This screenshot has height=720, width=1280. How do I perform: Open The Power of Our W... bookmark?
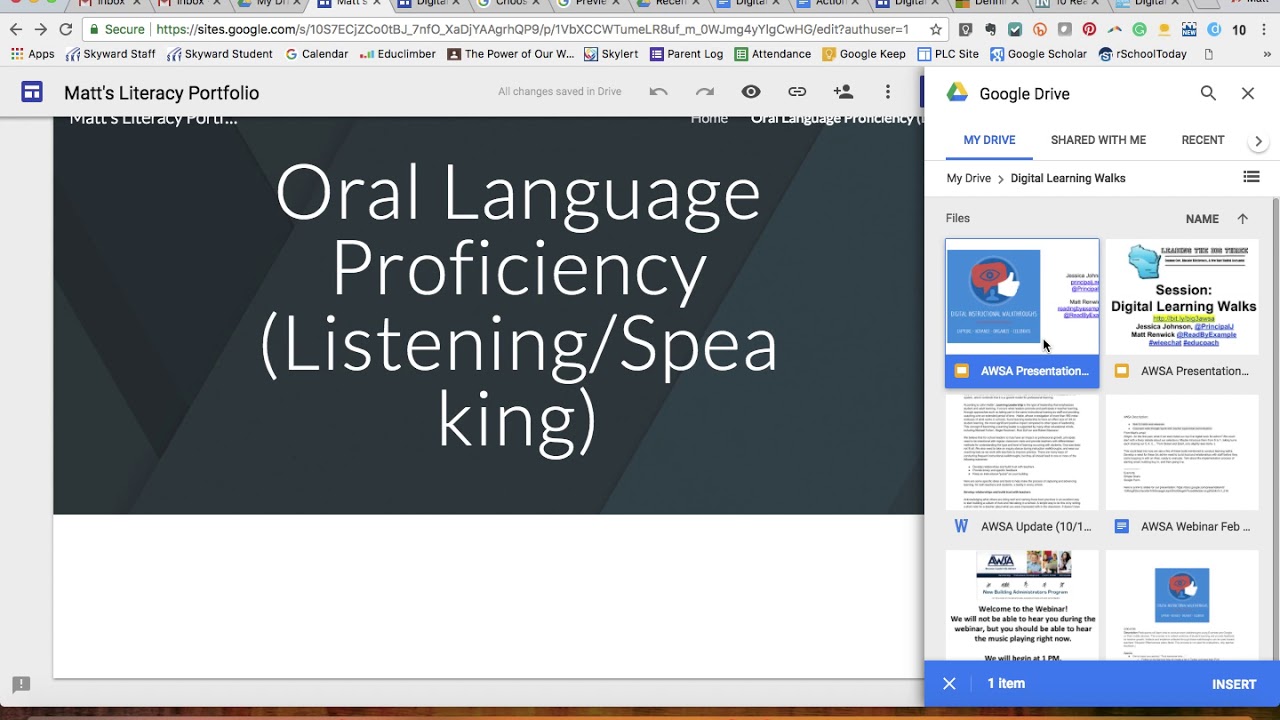[x=510, y=54]
